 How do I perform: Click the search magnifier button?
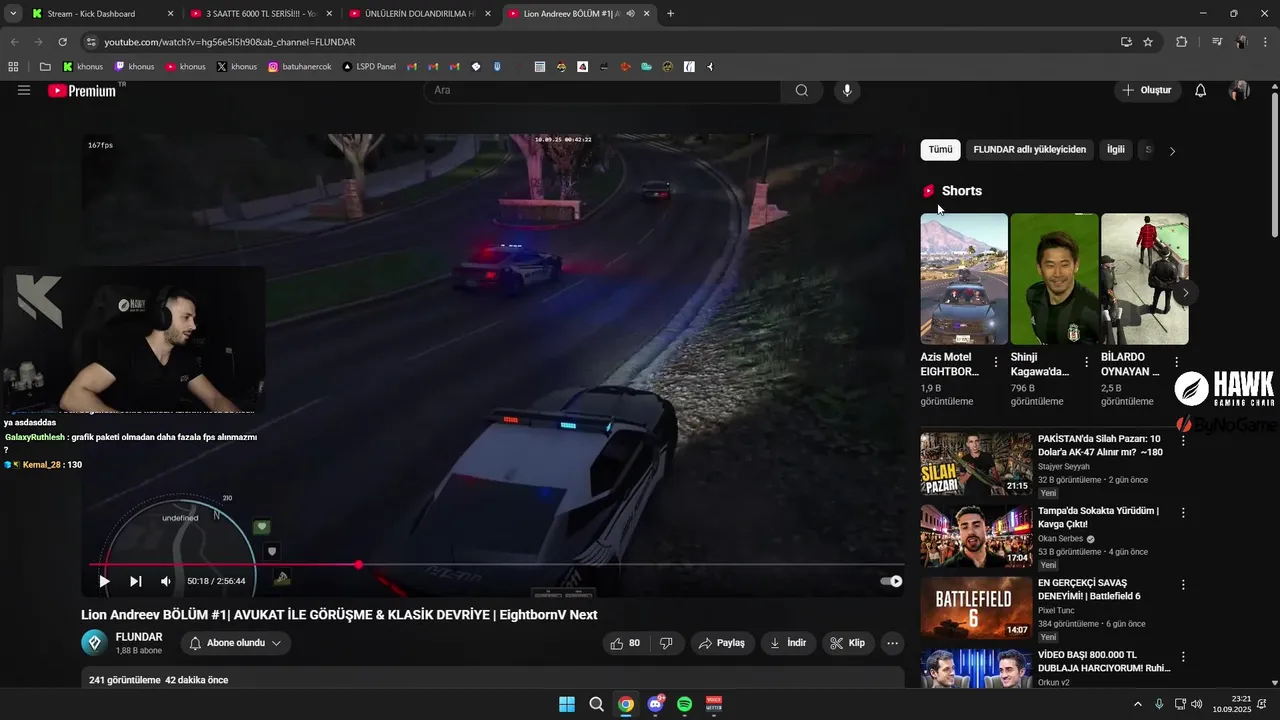802,90
